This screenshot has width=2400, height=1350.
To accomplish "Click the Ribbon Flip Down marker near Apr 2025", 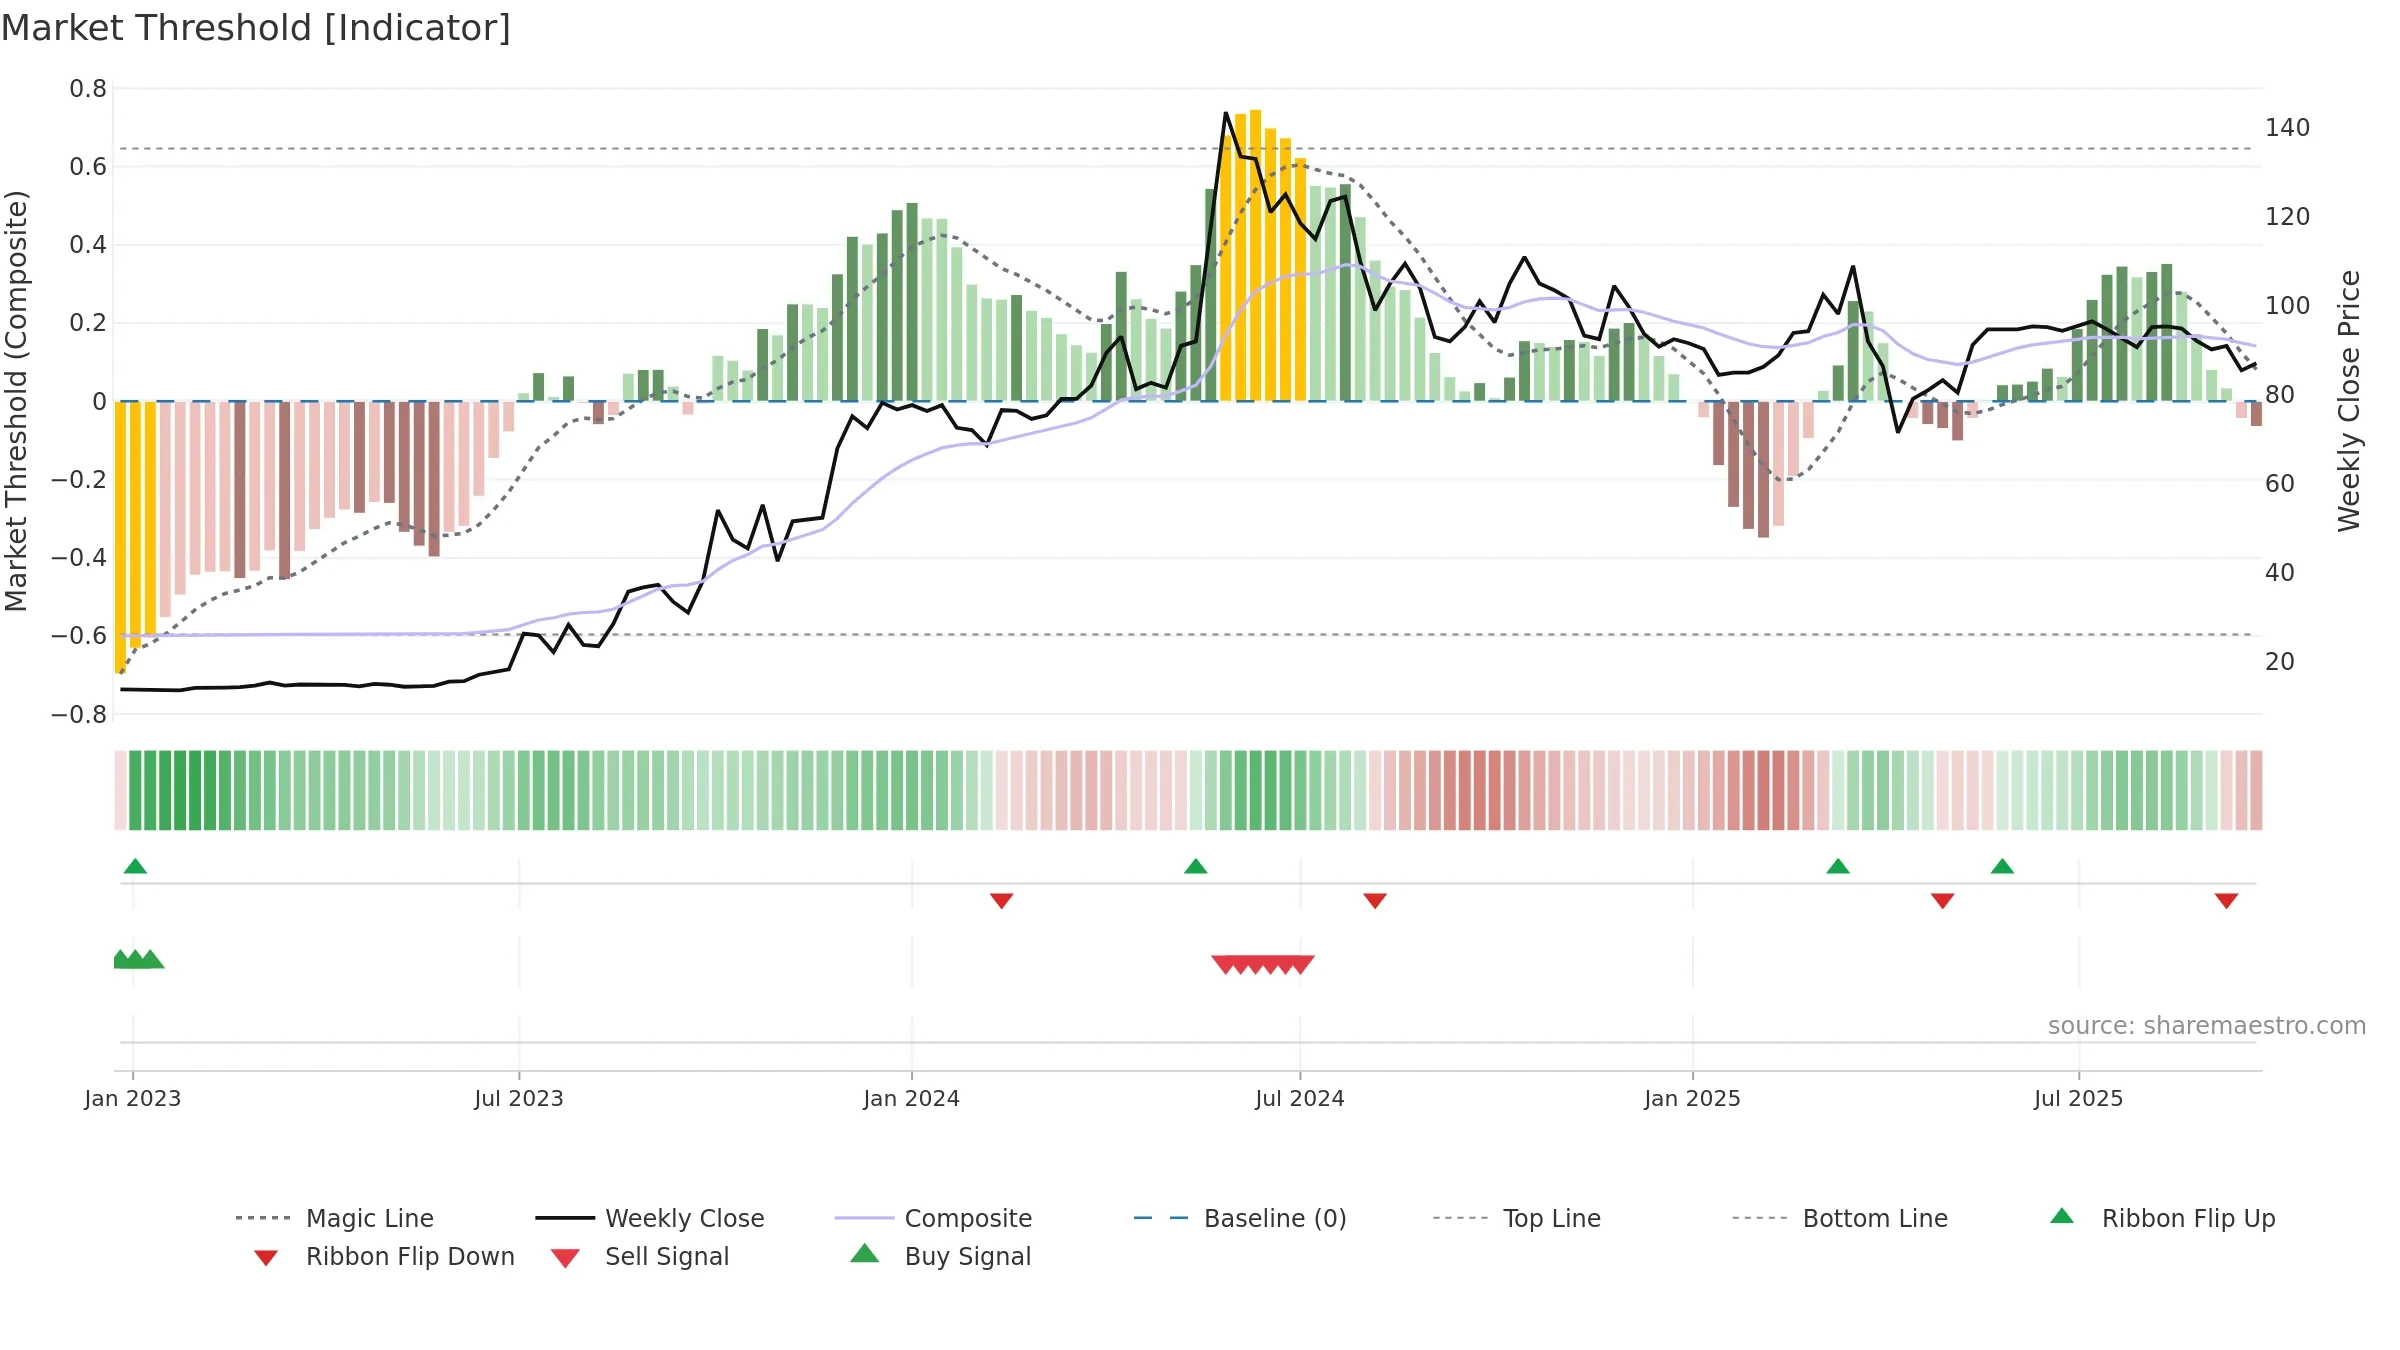I will [1942, 901].
